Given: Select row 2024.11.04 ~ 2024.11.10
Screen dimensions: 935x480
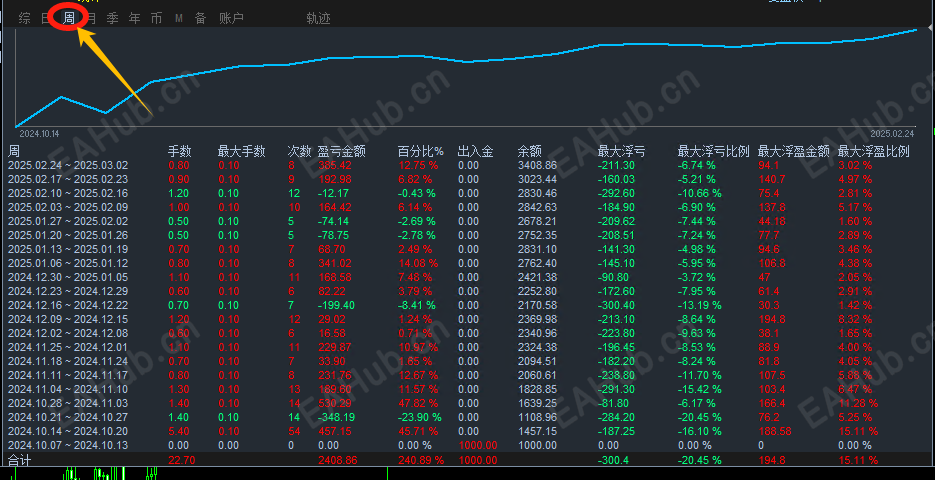Looking at the screenshot, I should coord(468,389).
